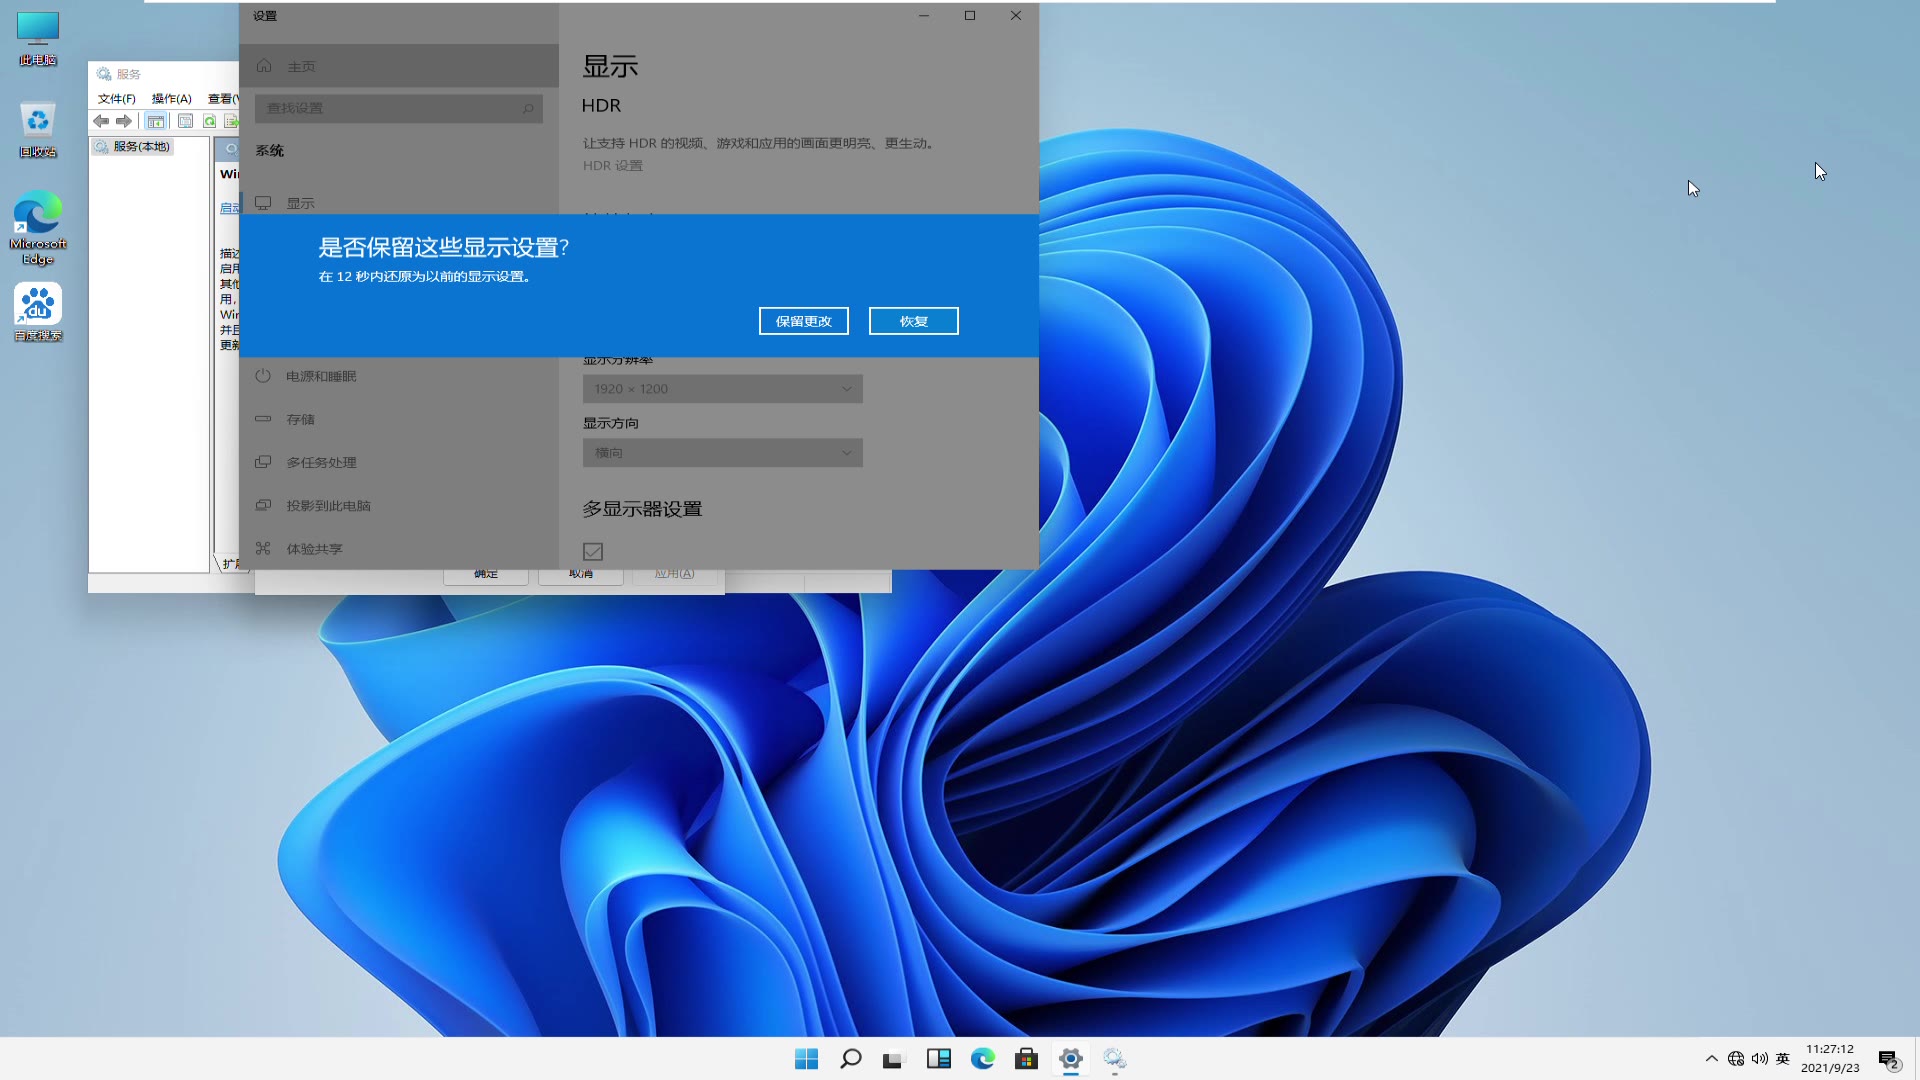Open the 文件(F) menu in Services
This screenshot has width=1920, height=1080.
(115, 98)
